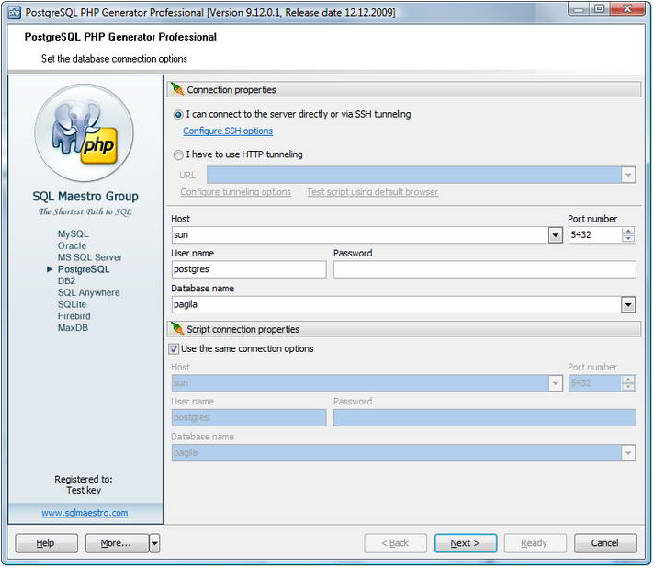
Task: Select direct or SSH tunneling connection option
Action: 179,115
